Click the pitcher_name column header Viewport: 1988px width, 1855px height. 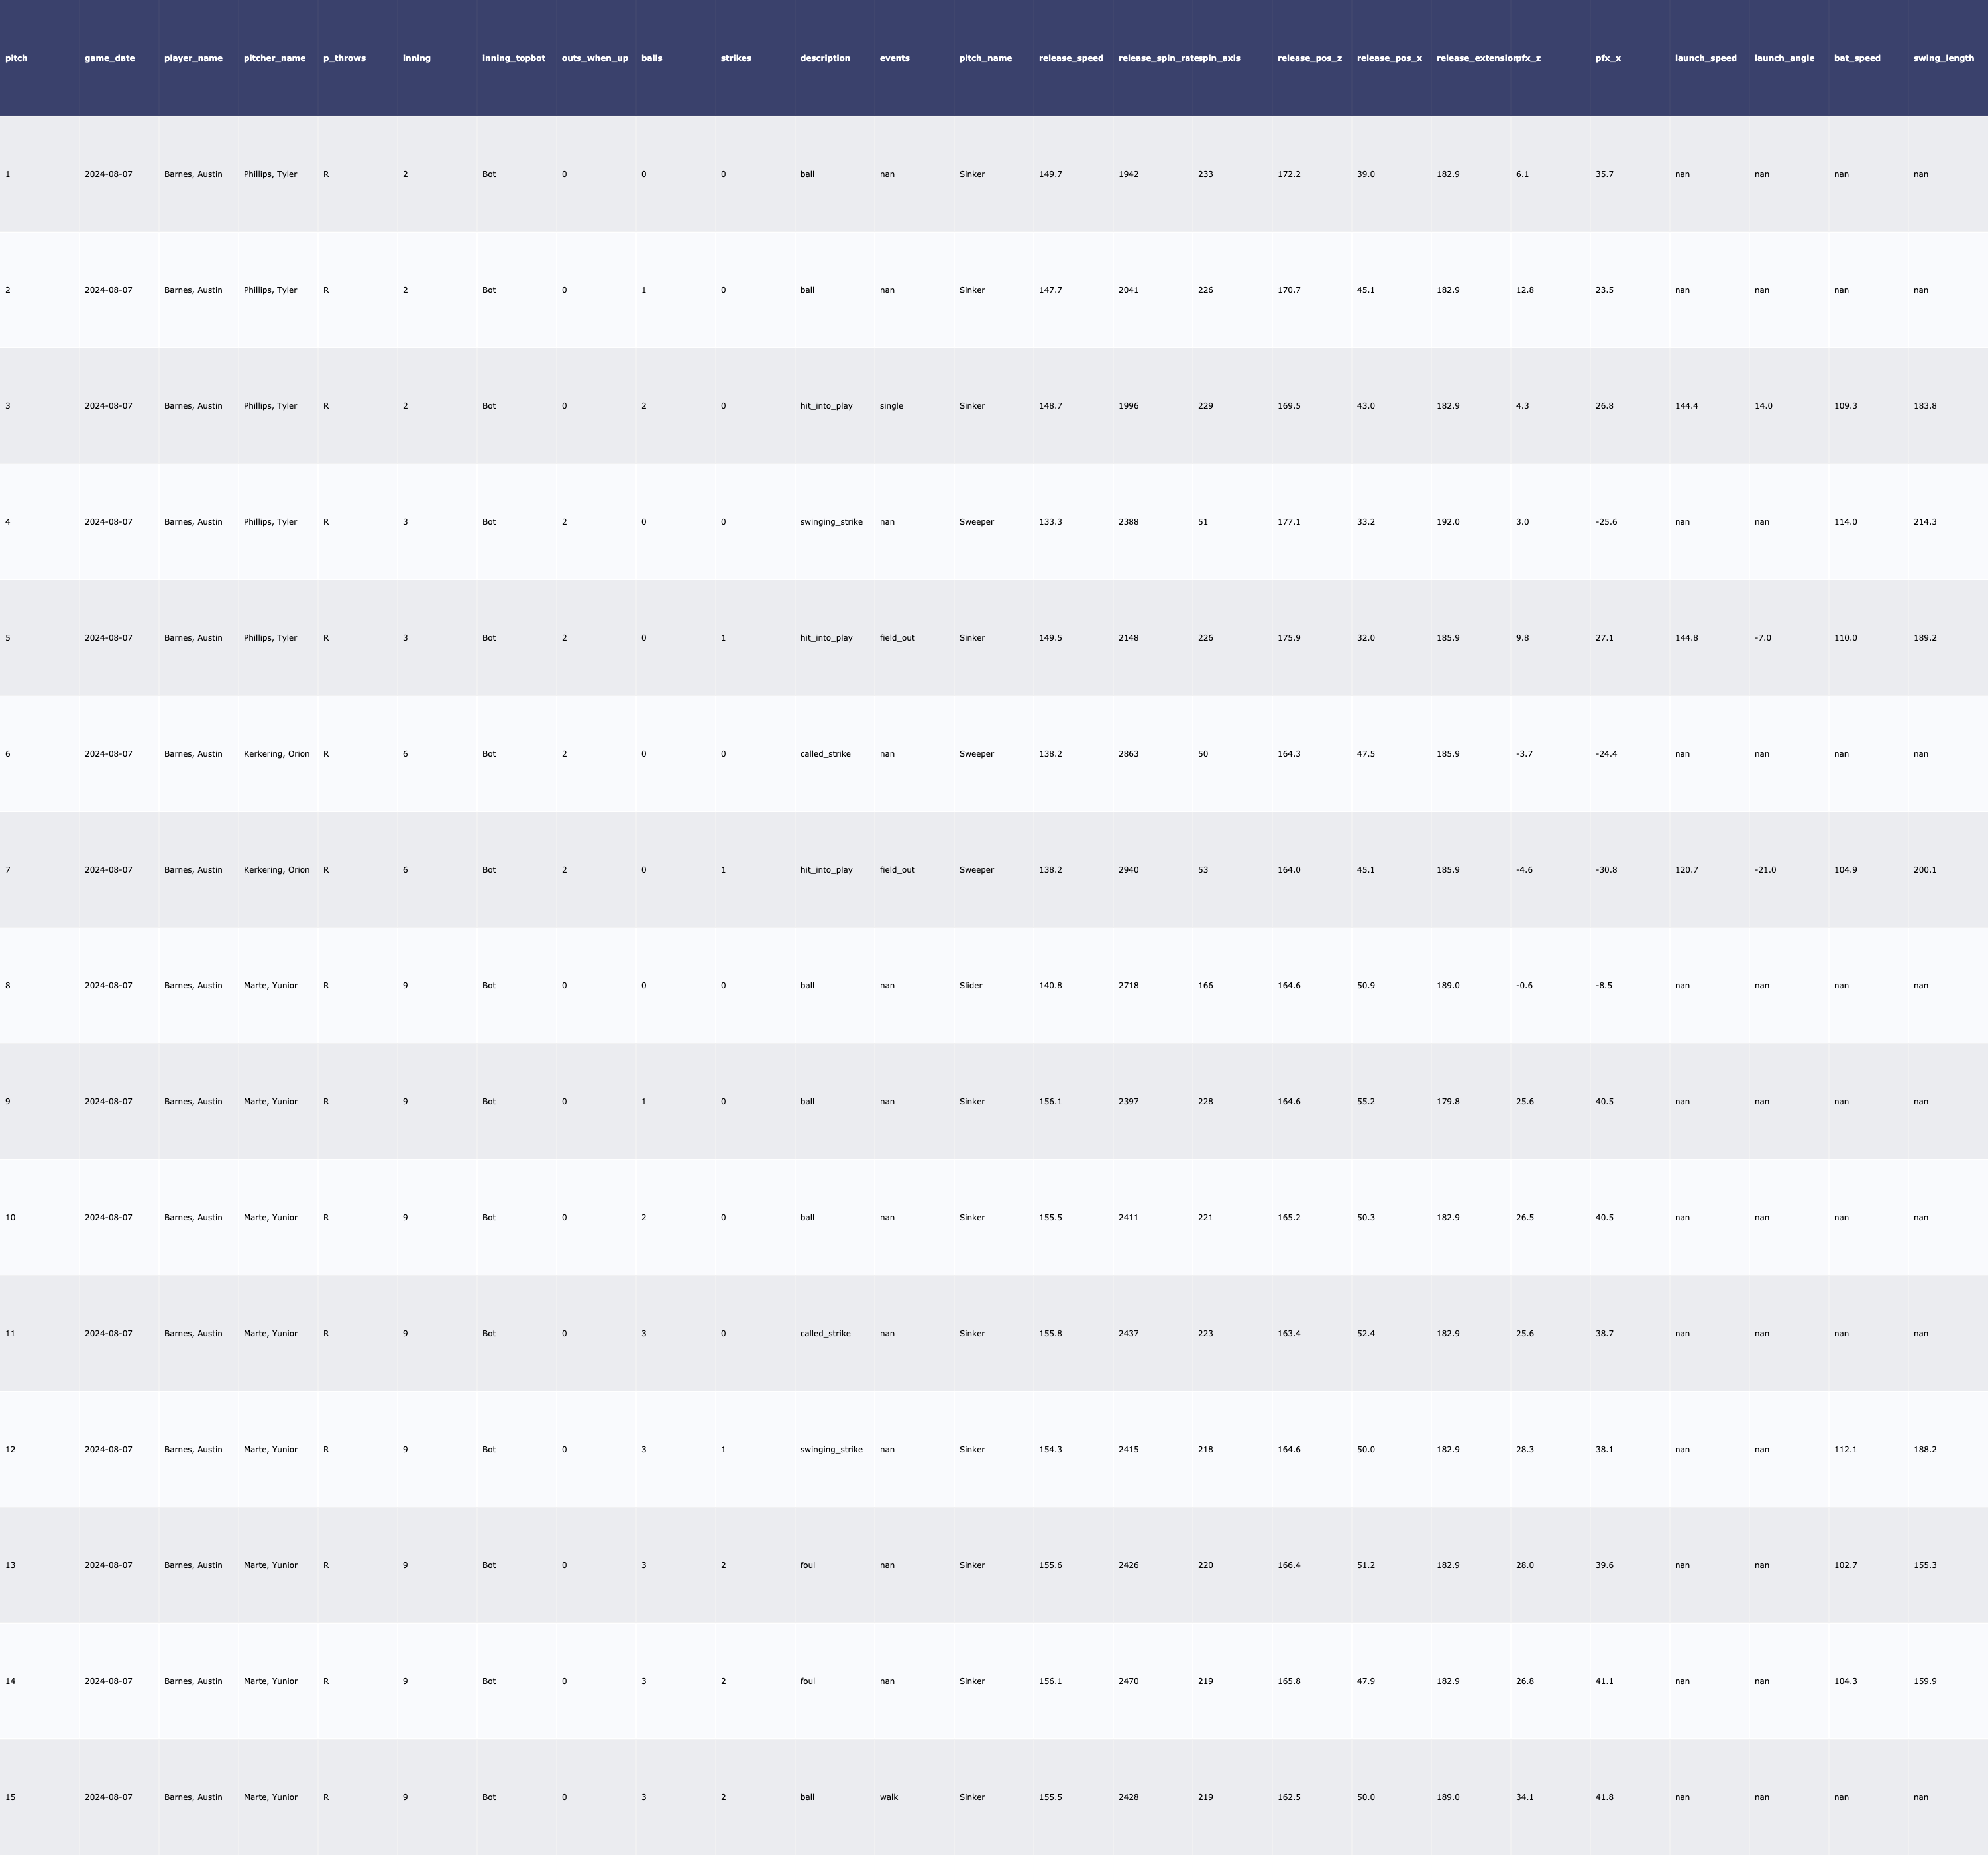pos(274,58)
